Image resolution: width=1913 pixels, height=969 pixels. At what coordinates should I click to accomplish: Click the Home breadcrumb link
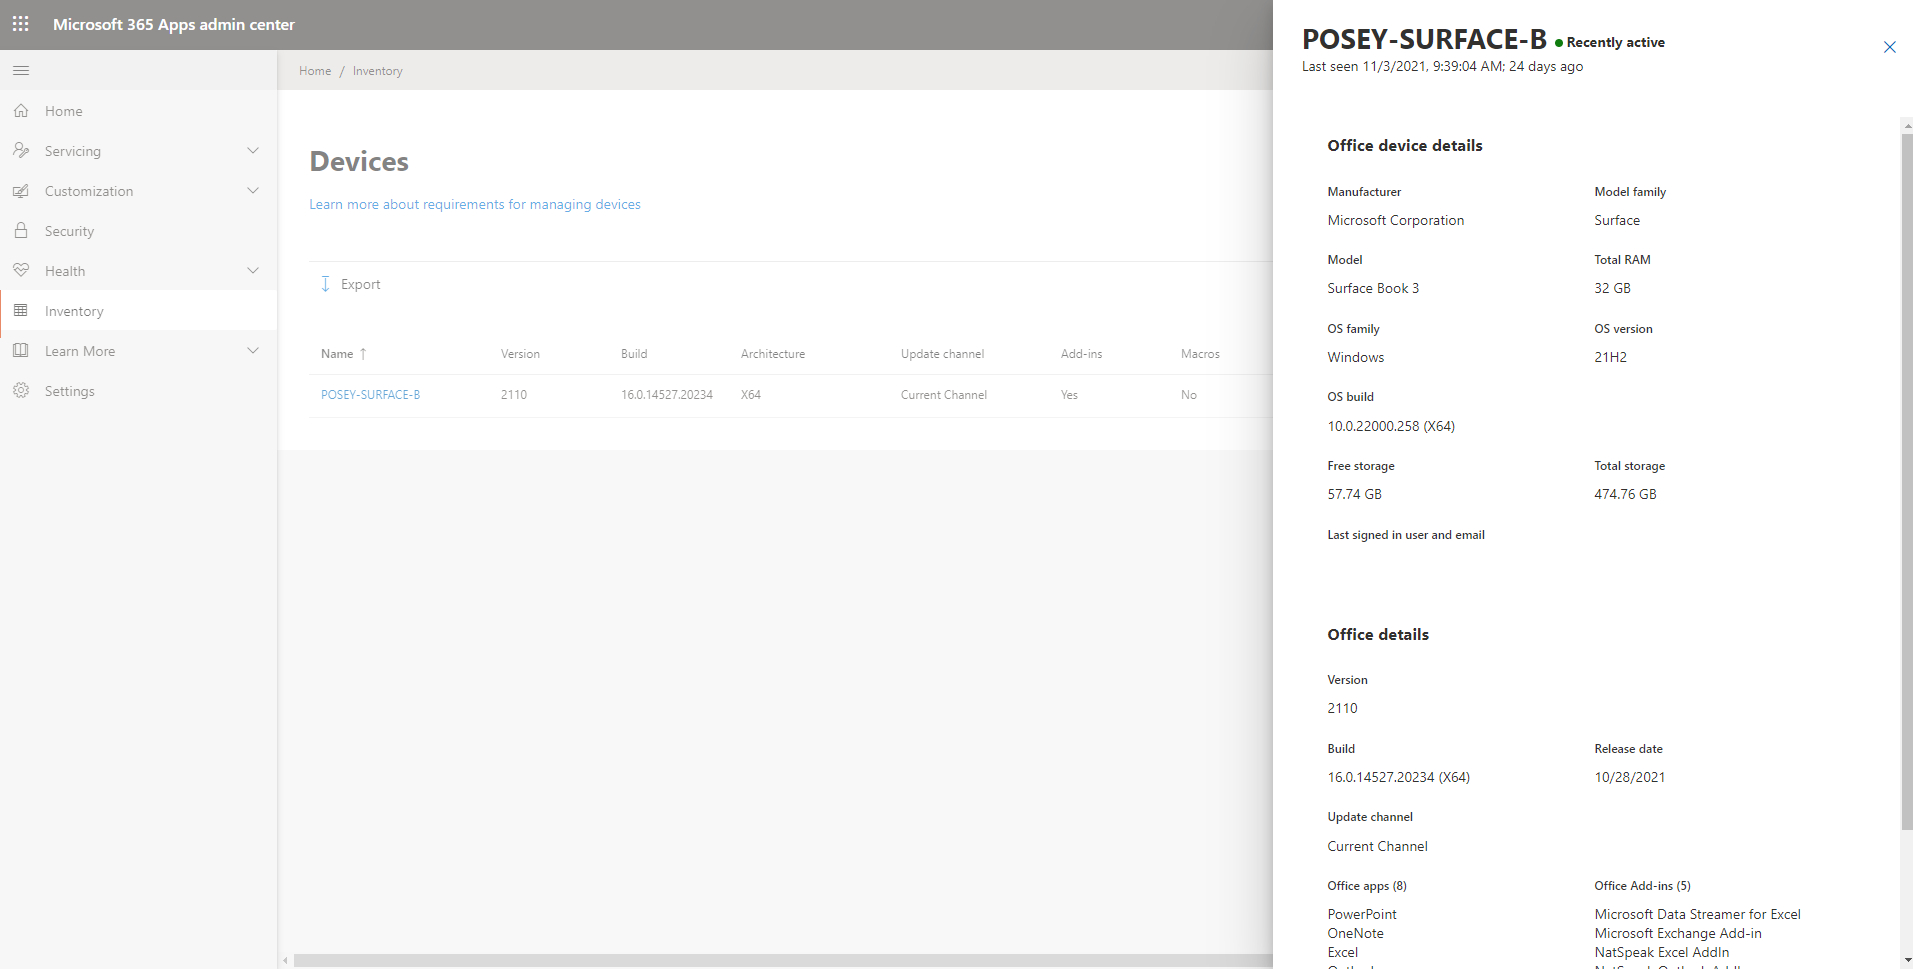click(x=315, y=71)
